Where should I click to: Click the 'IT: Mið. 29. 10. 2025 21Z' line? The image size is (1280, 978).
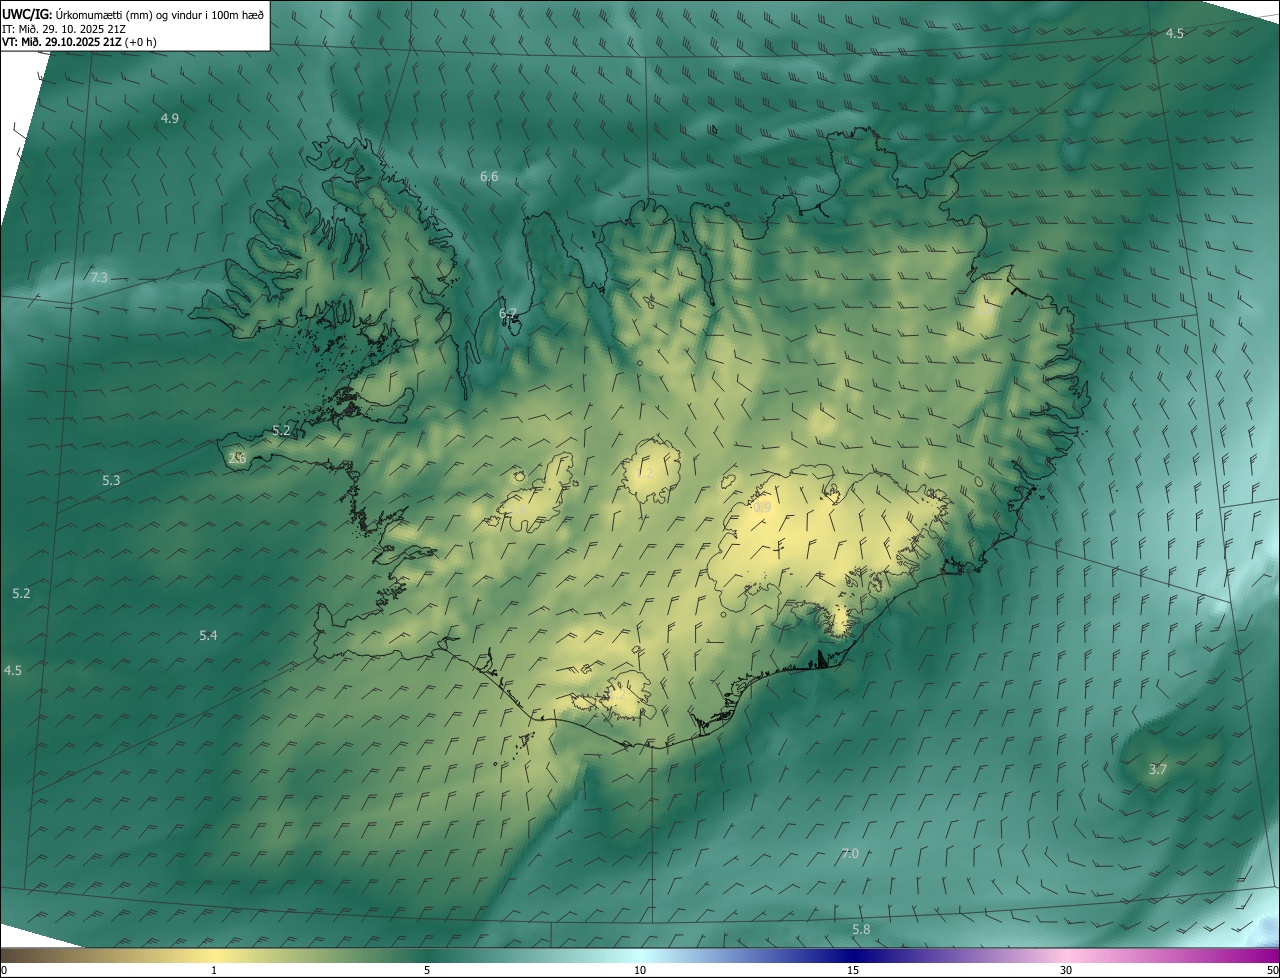(x=64, y=28)
